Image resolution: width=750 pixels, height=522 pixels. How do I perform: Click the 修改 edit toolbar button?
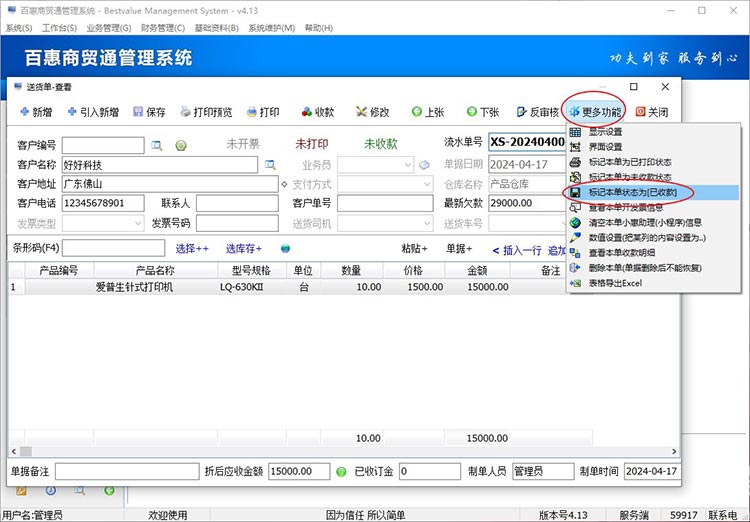click(x=373, y=112)
